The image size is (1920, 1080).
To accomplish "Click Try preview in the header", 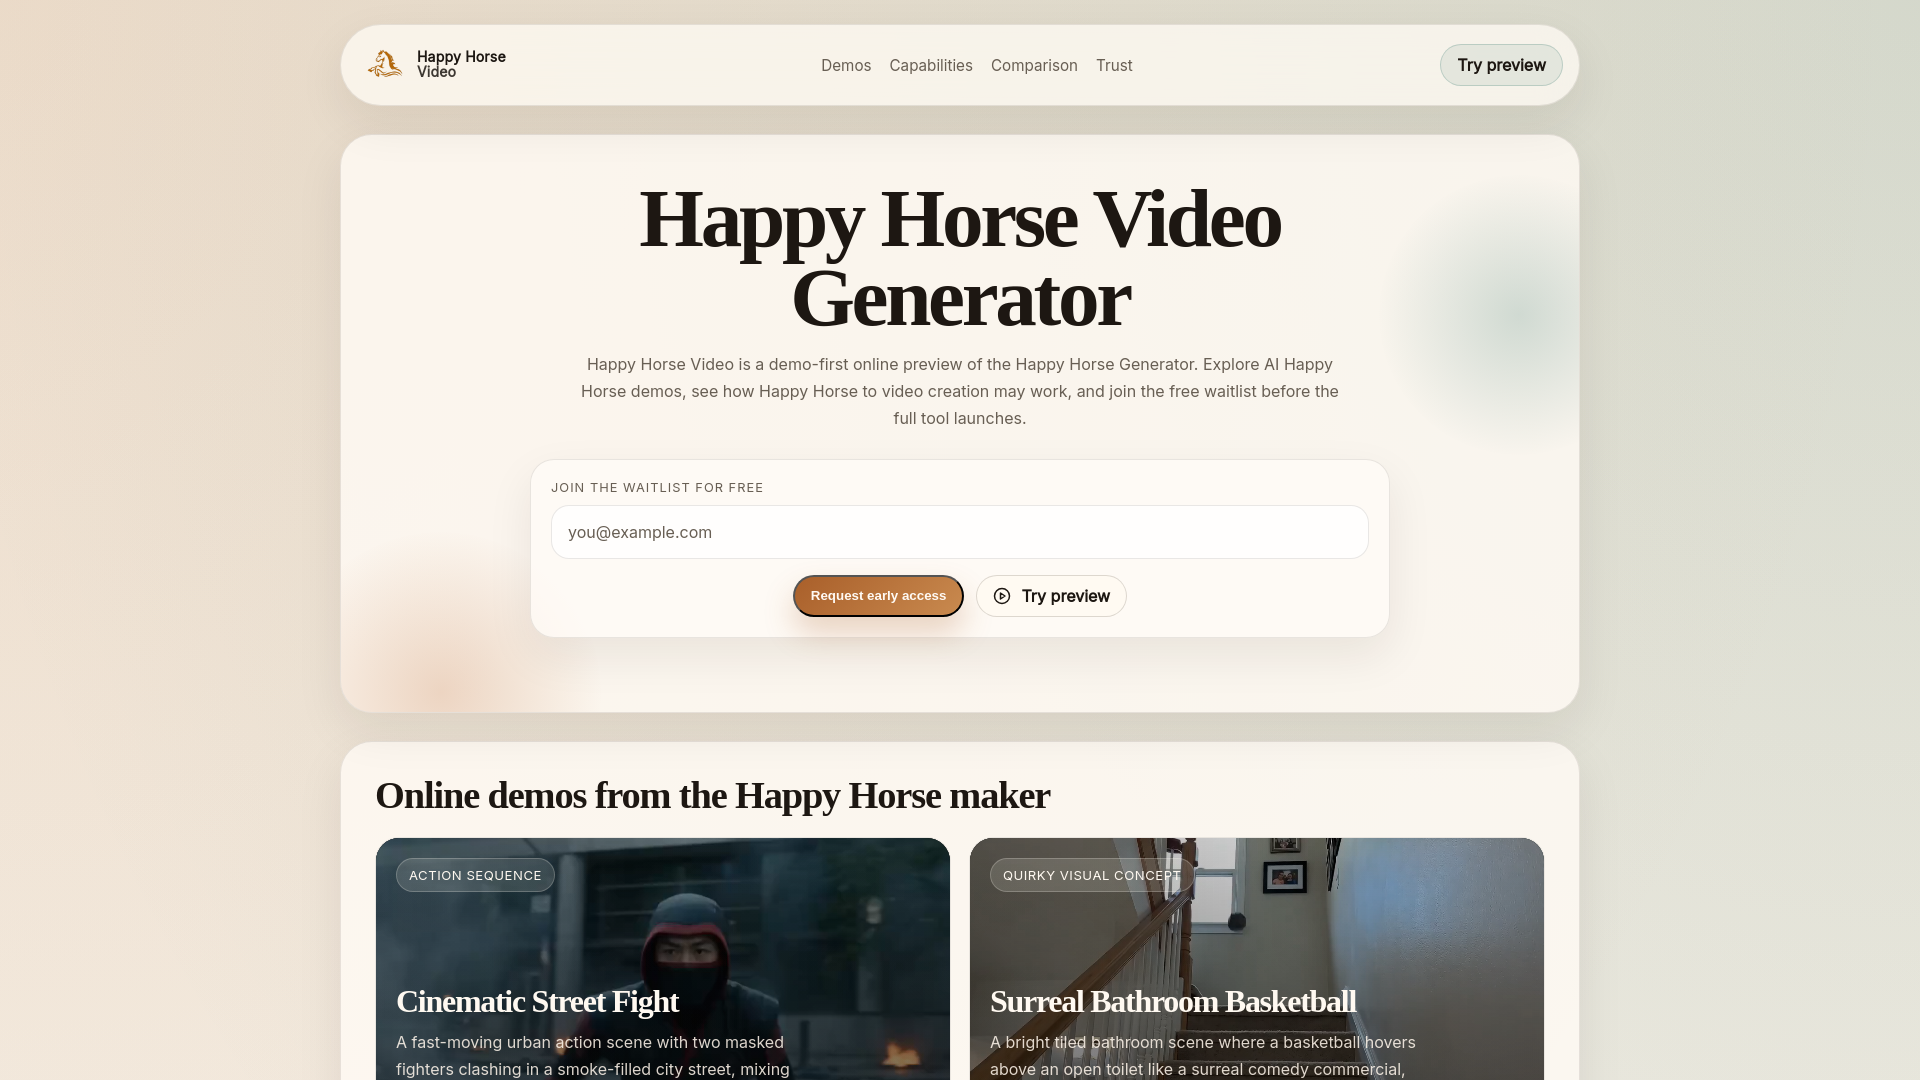I will [x=1501, y=65].
